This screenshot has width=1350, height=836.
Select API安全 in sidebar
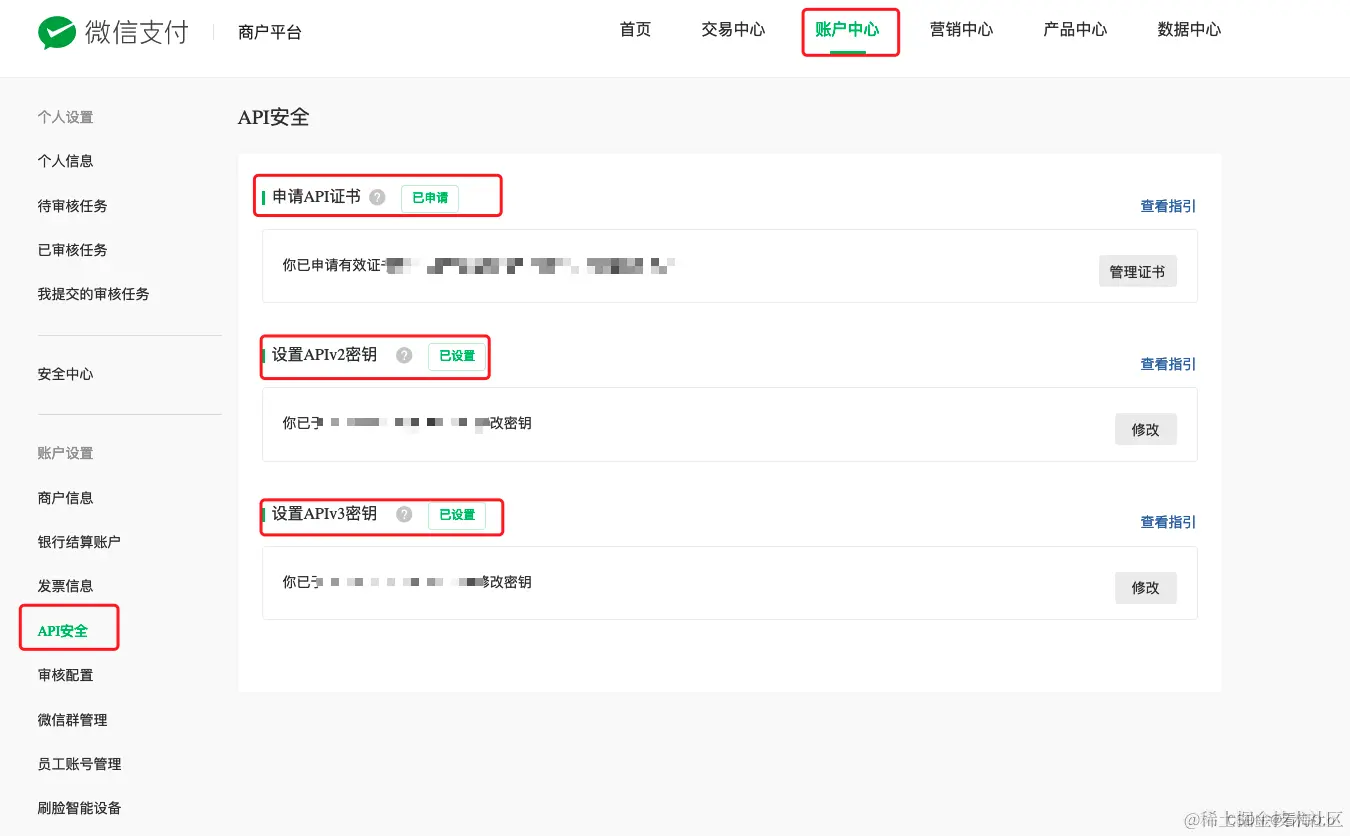pos(63,631)
